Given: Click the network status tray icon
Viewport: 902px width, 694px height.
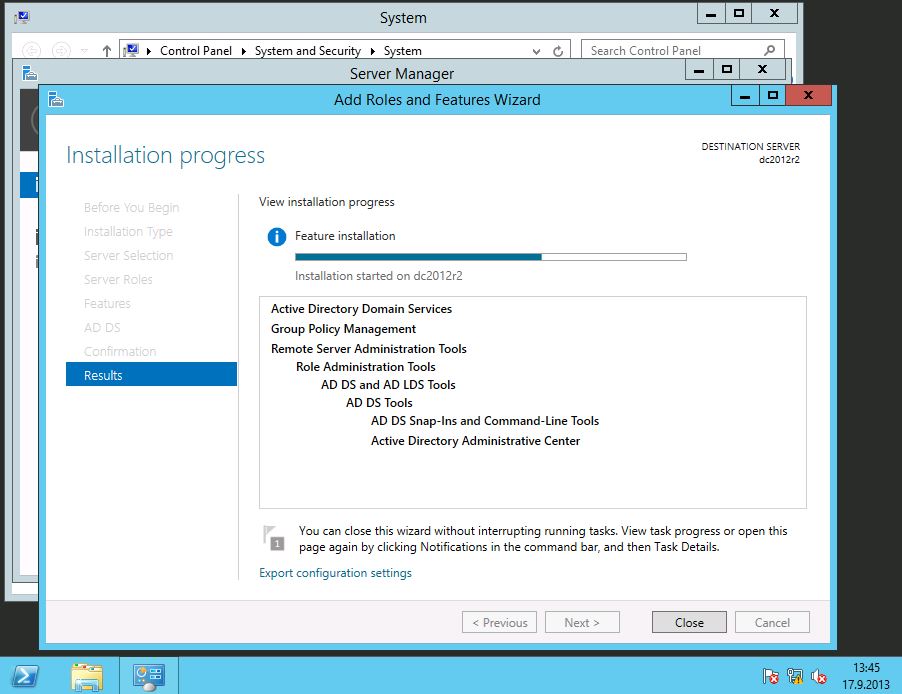Looking at the screenshot, I should [795, 676].
